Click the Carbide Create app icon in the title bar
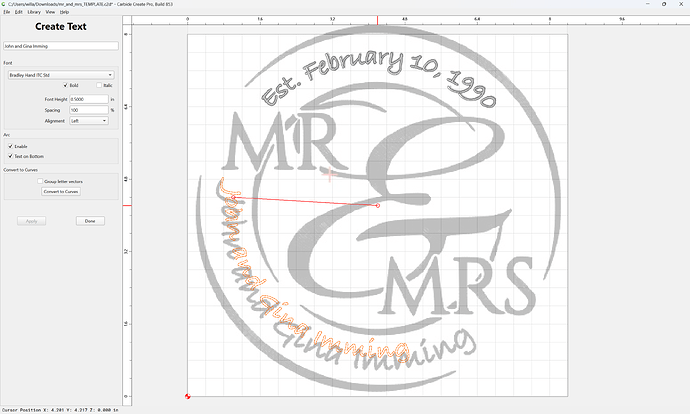Screen dimensions: 690x414 click(4, 4)
